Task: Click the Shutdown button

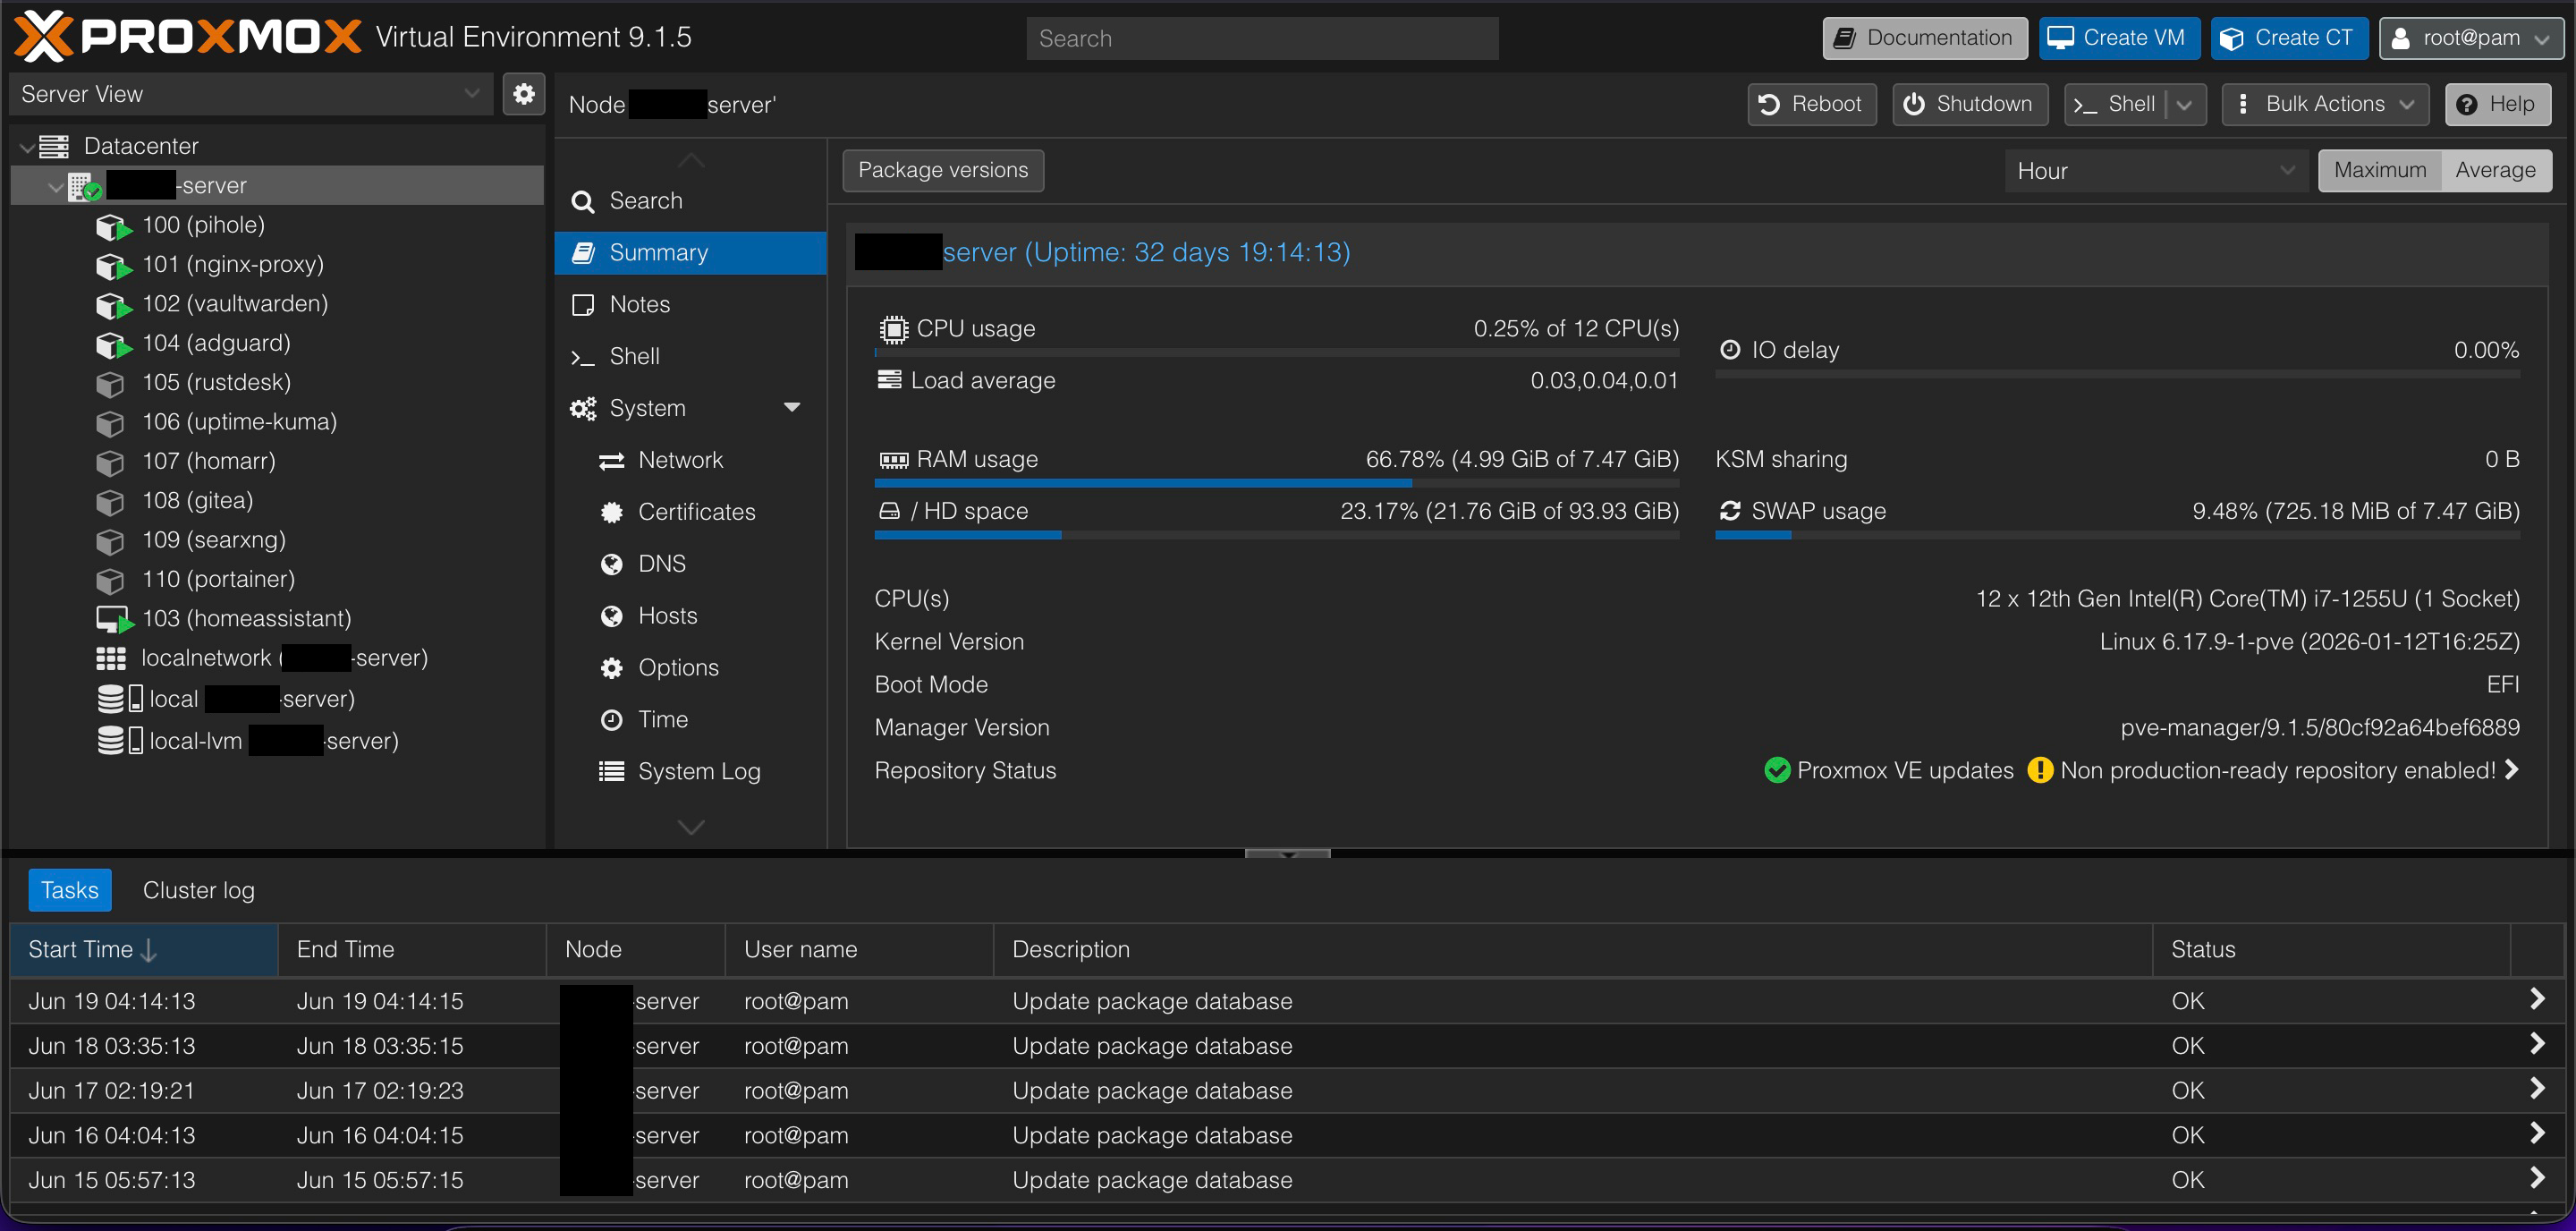Action: tap(1969, 105)
